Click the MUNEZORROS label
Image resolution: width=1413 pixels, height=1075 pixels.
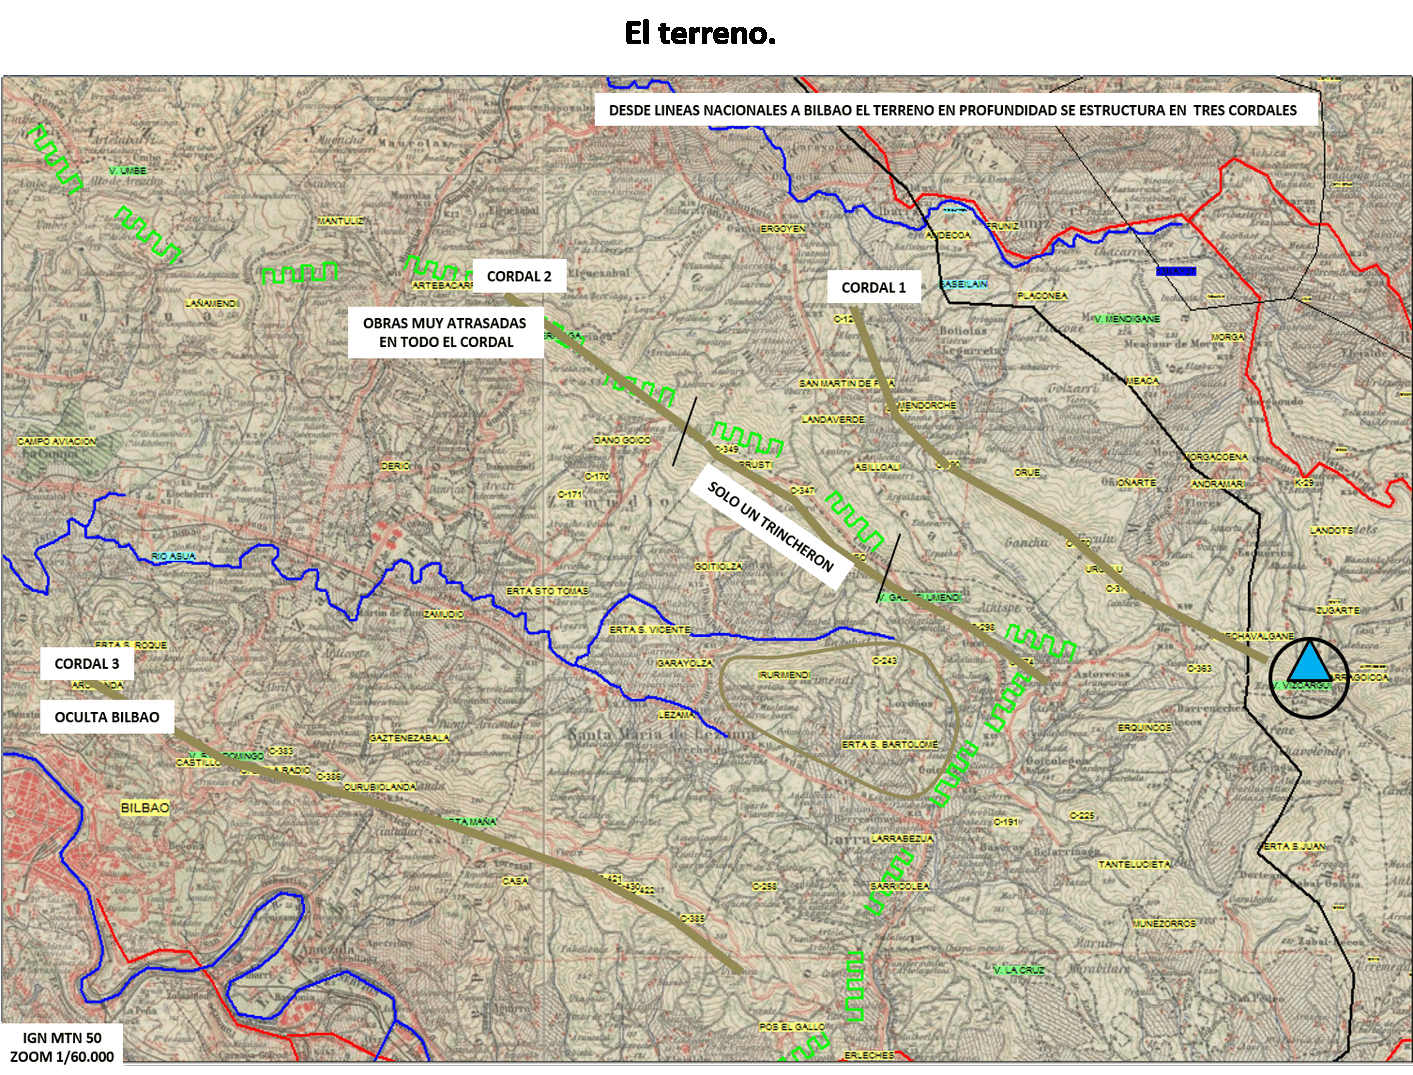[x=1164, y=924]
